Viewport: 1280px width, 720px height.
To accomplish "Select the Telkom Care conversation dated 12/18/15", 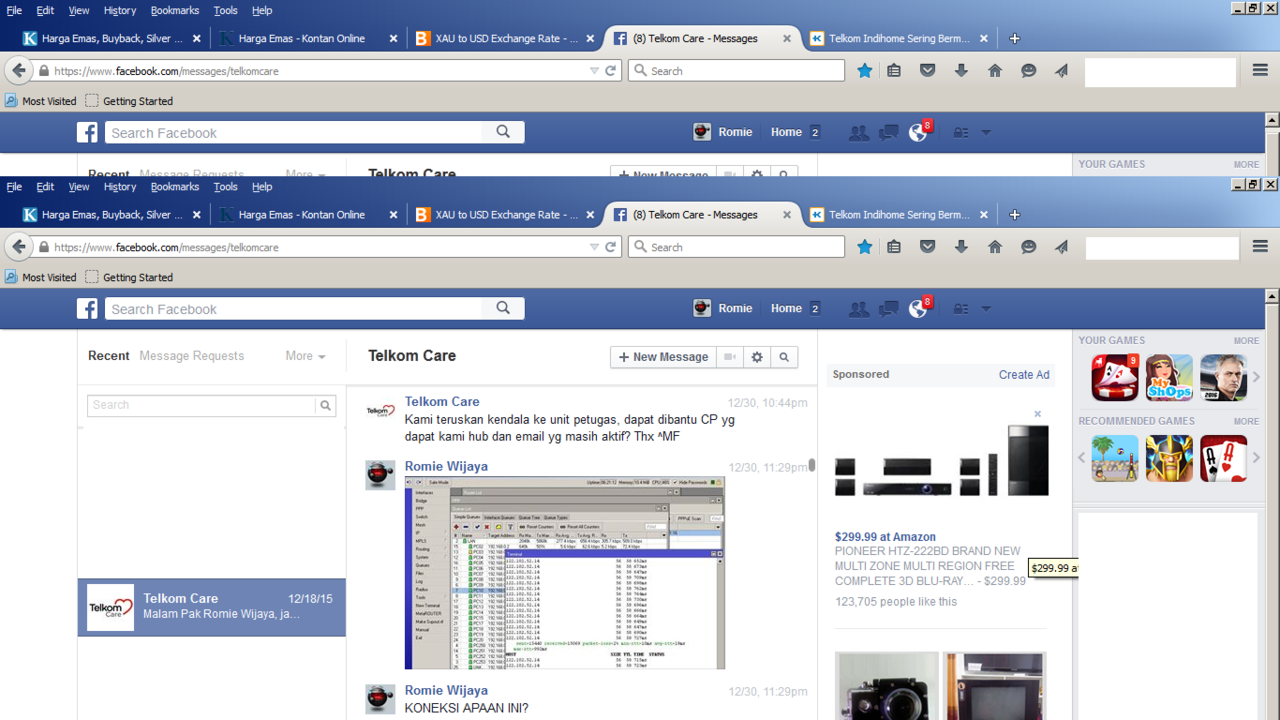I will click(x=212, y=607).
